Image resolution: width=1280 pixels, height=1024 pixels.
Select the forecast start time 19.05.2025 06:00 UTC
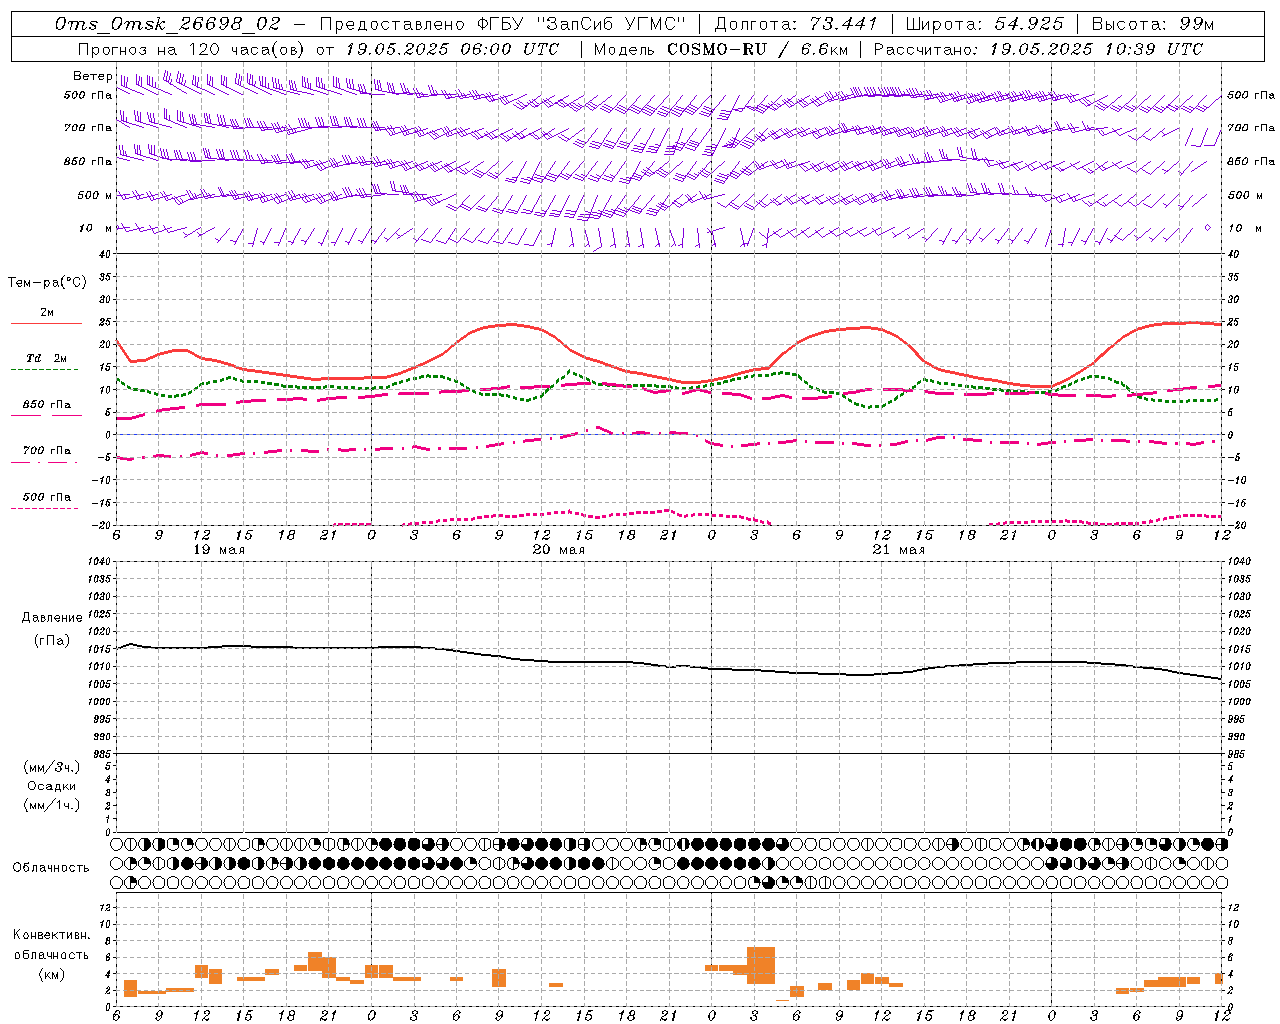[x=453, y=49]
